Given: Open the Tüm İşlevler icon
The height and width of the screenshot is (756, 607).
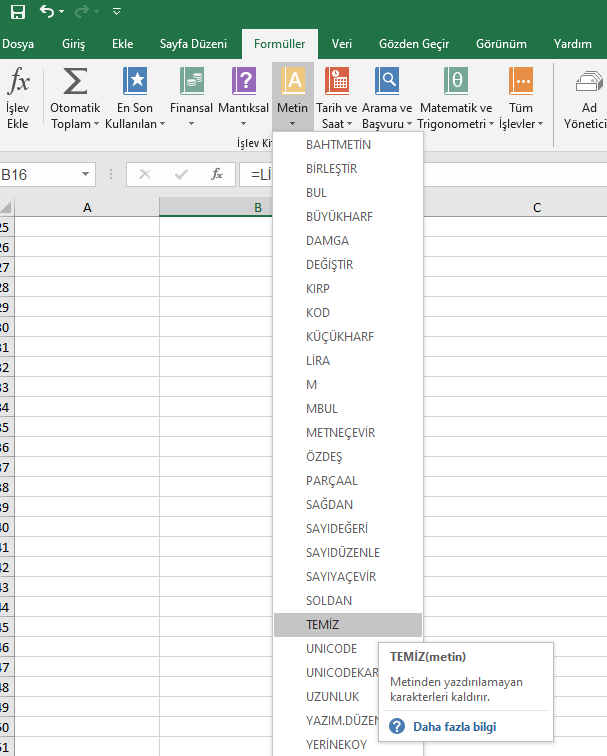Looking at the screenshot, I should pyautogui.click(x=521, y=81).
